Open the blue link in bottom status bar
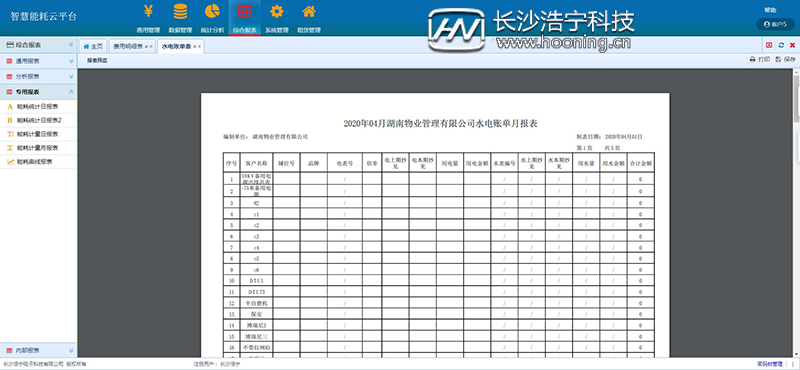This screenshot has height=370, width=800. [769, 364]
